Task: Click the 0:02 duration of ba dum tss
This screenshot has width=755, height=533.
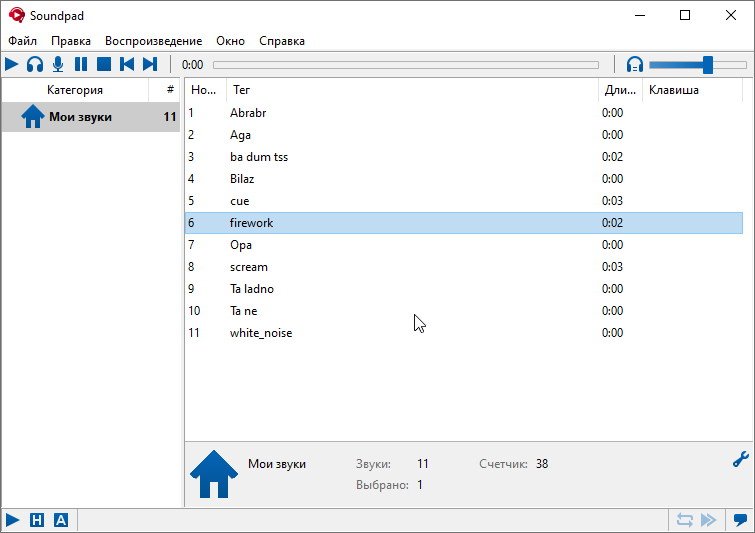Action: pyautogui.click(x=612, y=157)
